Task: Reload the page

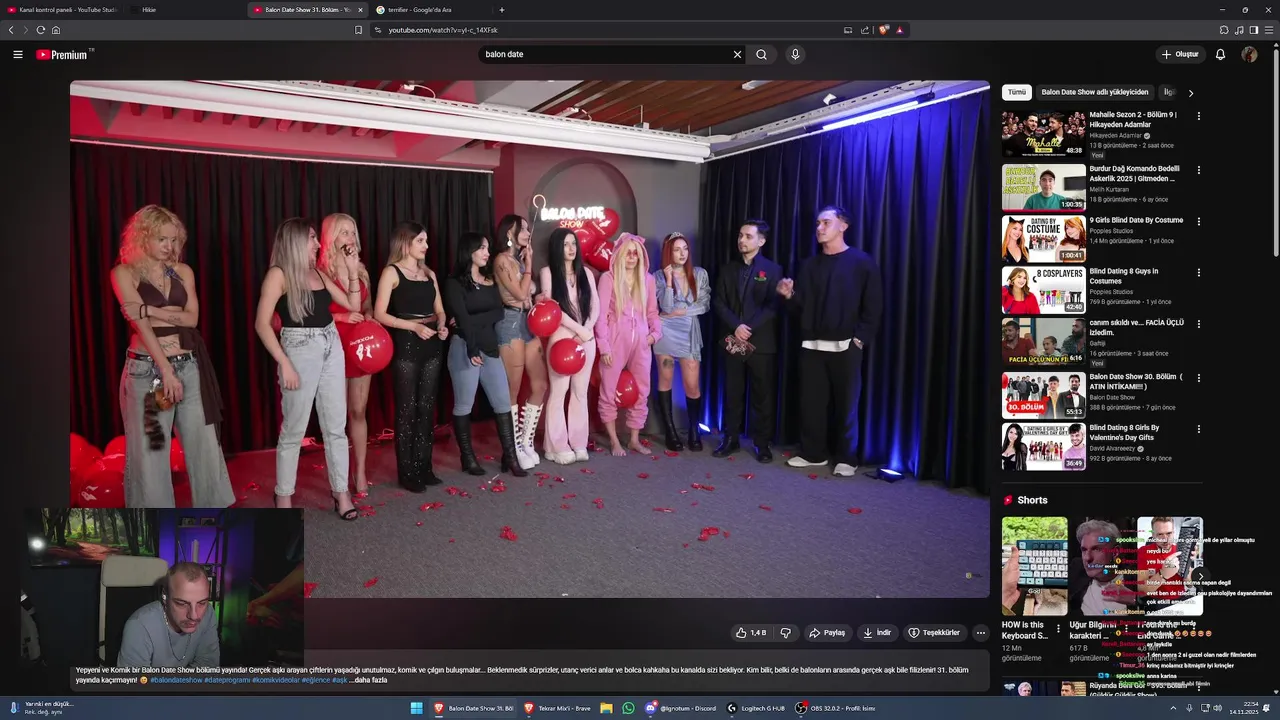Action: pyautogui.click(x=40, y=30)
